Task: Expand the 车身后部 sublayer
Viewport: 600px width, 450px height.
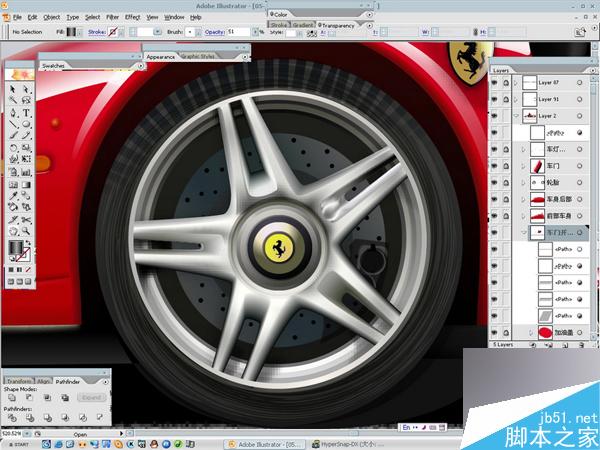Action: coord(523,199)
